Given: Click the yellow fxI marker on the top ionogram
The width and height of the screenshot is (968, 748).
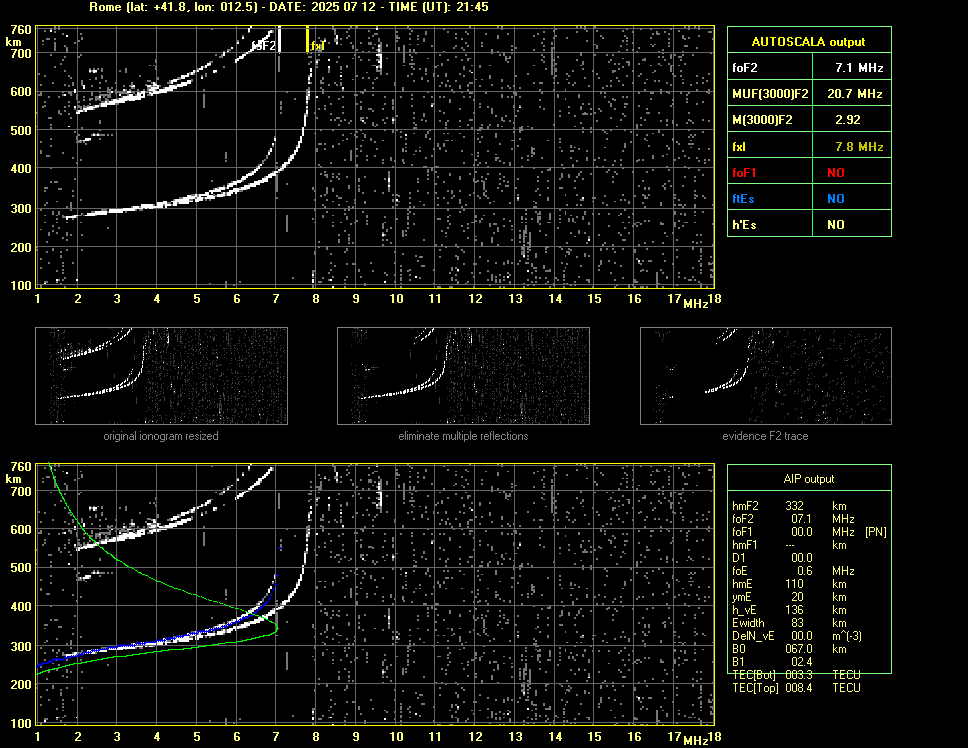Looking at the screenshot, I should 307,39.
